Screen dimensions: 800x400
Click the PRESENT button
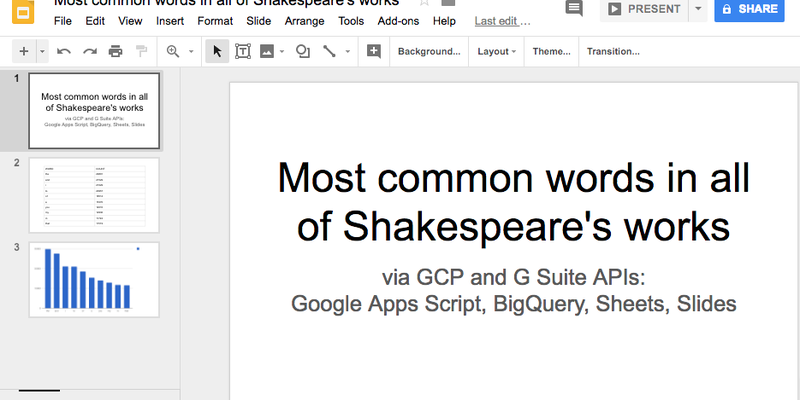644,10
